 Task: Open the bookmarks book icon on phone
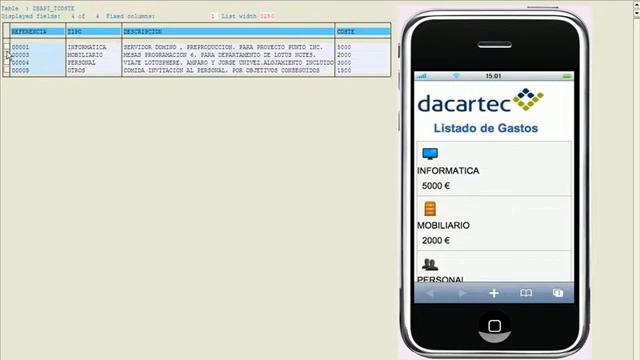[x=526, y=293]
